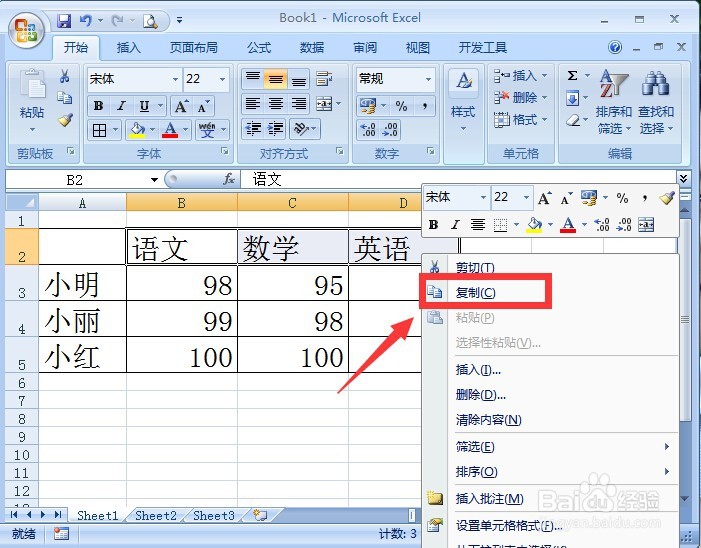Set top vertical alignment

pyautogui.click(x=253, y=79)
